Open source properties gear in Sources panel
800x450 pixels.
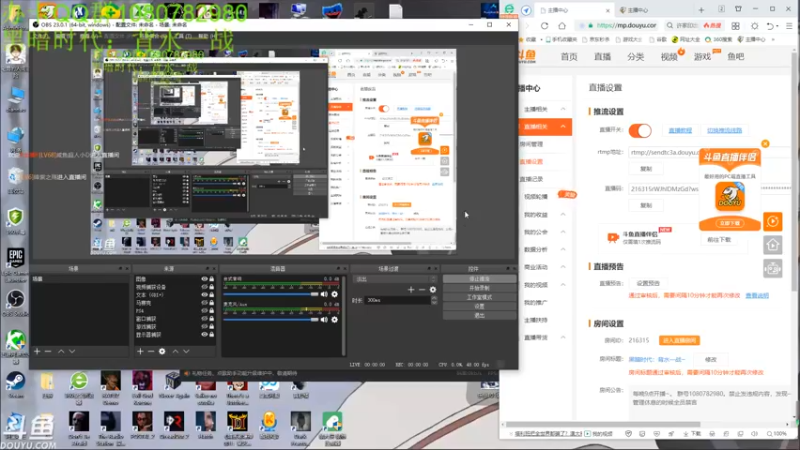pyautogui.click(x=162, y=352)
